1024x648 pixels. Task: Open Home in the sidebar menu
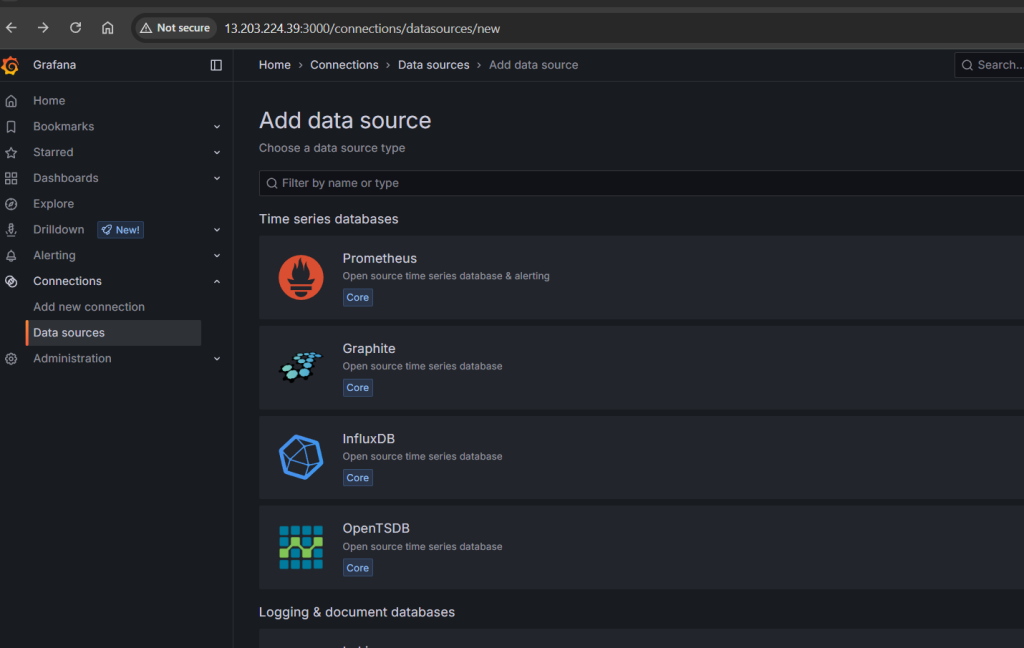pos(49,101)
